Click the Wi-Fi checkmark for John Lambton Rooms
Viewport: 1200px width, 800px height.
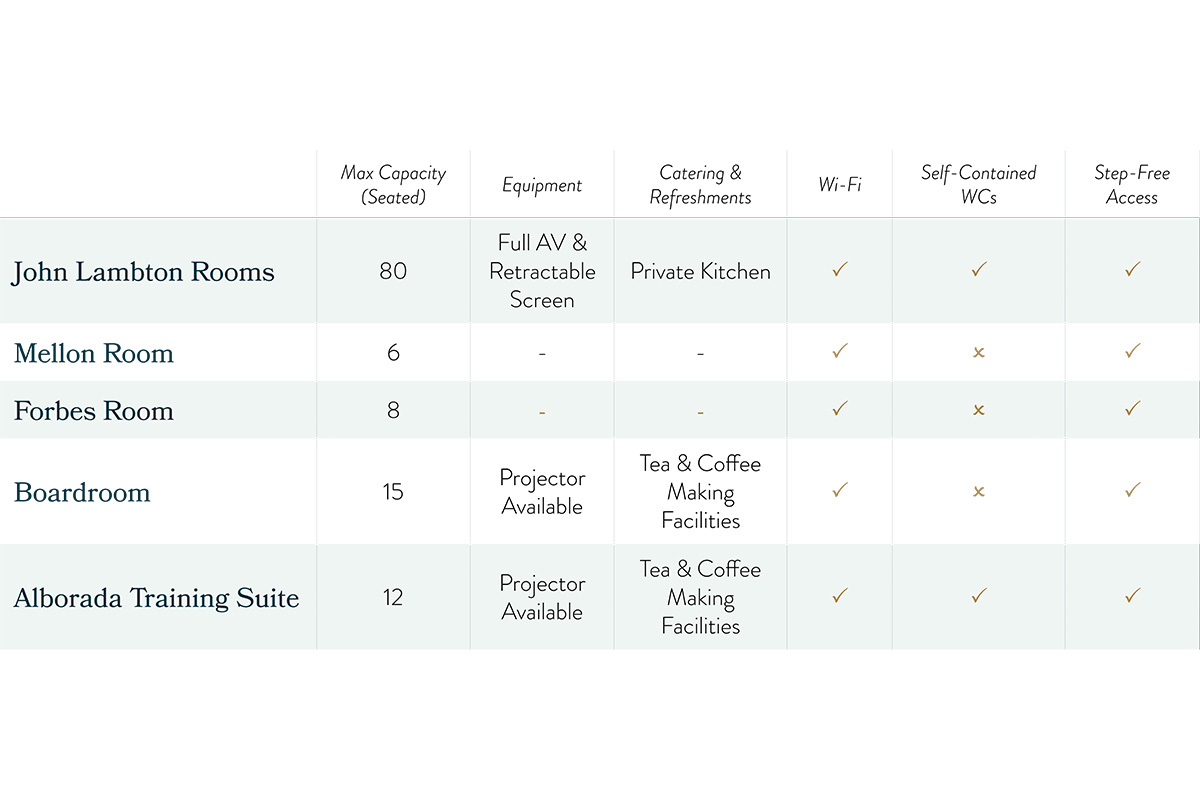pyautogui.click(x=840, y=270)
